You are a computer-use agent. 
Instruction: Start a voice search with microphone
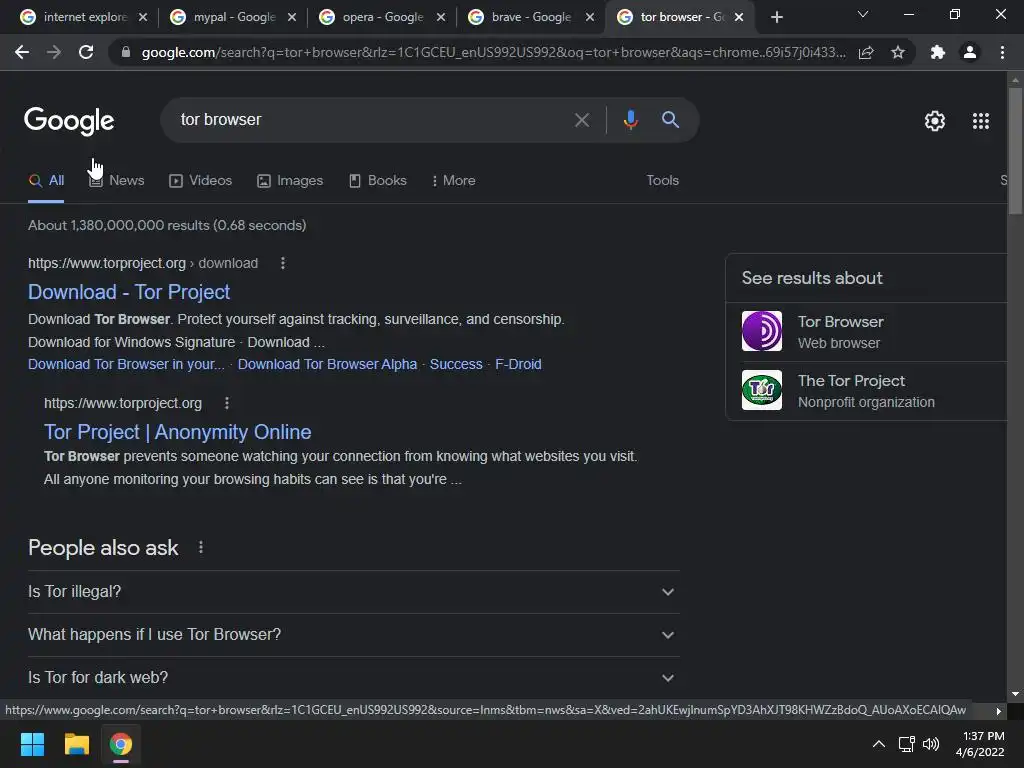(630, 120)
